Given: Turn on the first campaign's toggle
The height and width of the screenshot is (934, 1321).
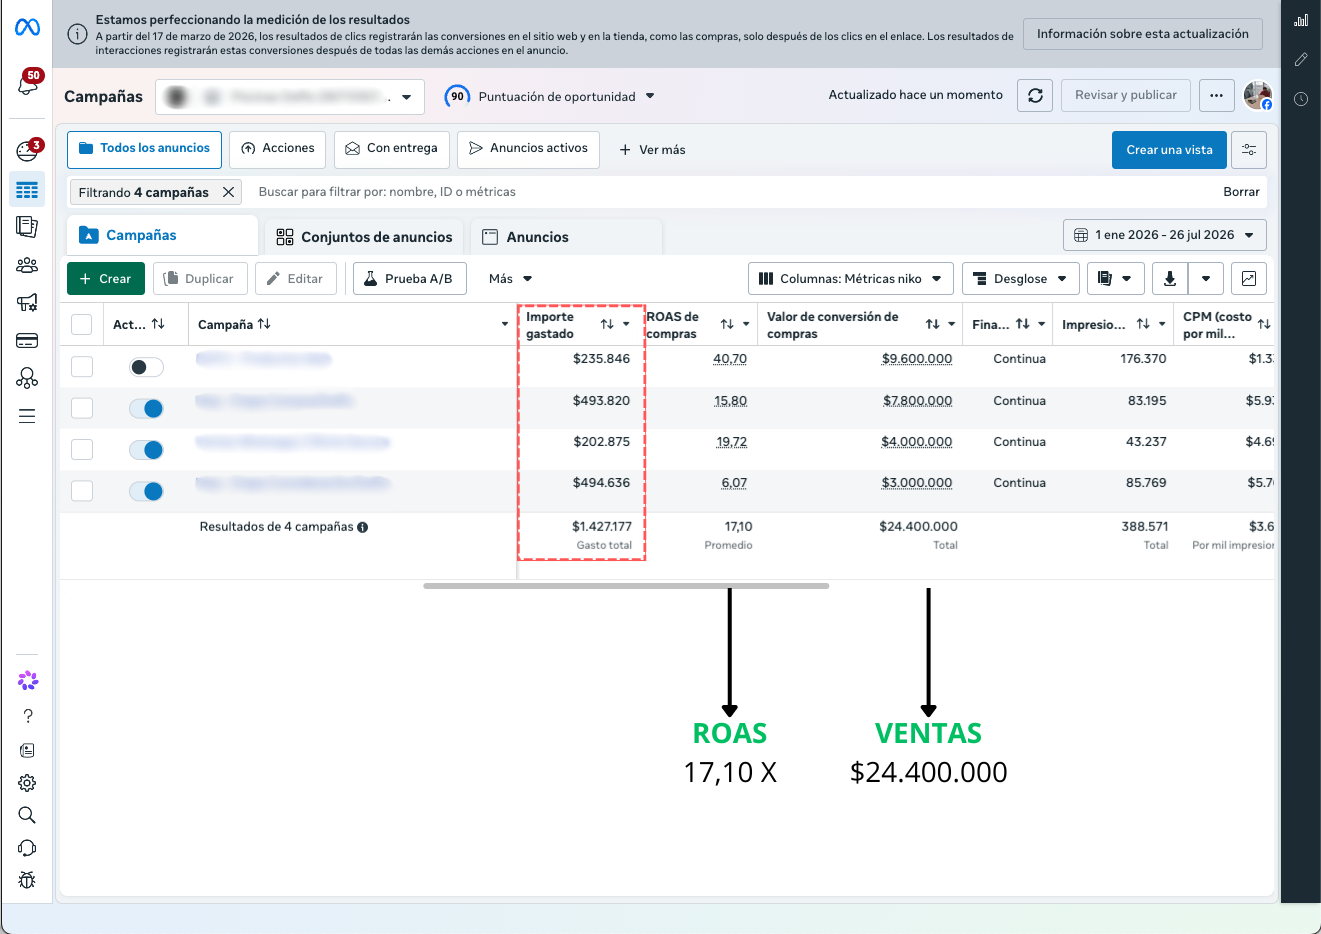Looking at the screenshot, I should tap(146, 367).
